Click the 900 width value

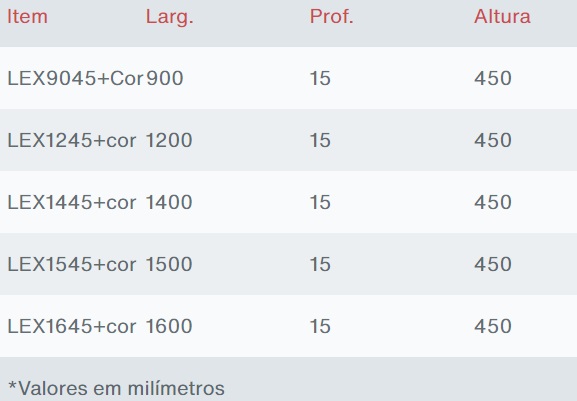(x=165, y=78)
